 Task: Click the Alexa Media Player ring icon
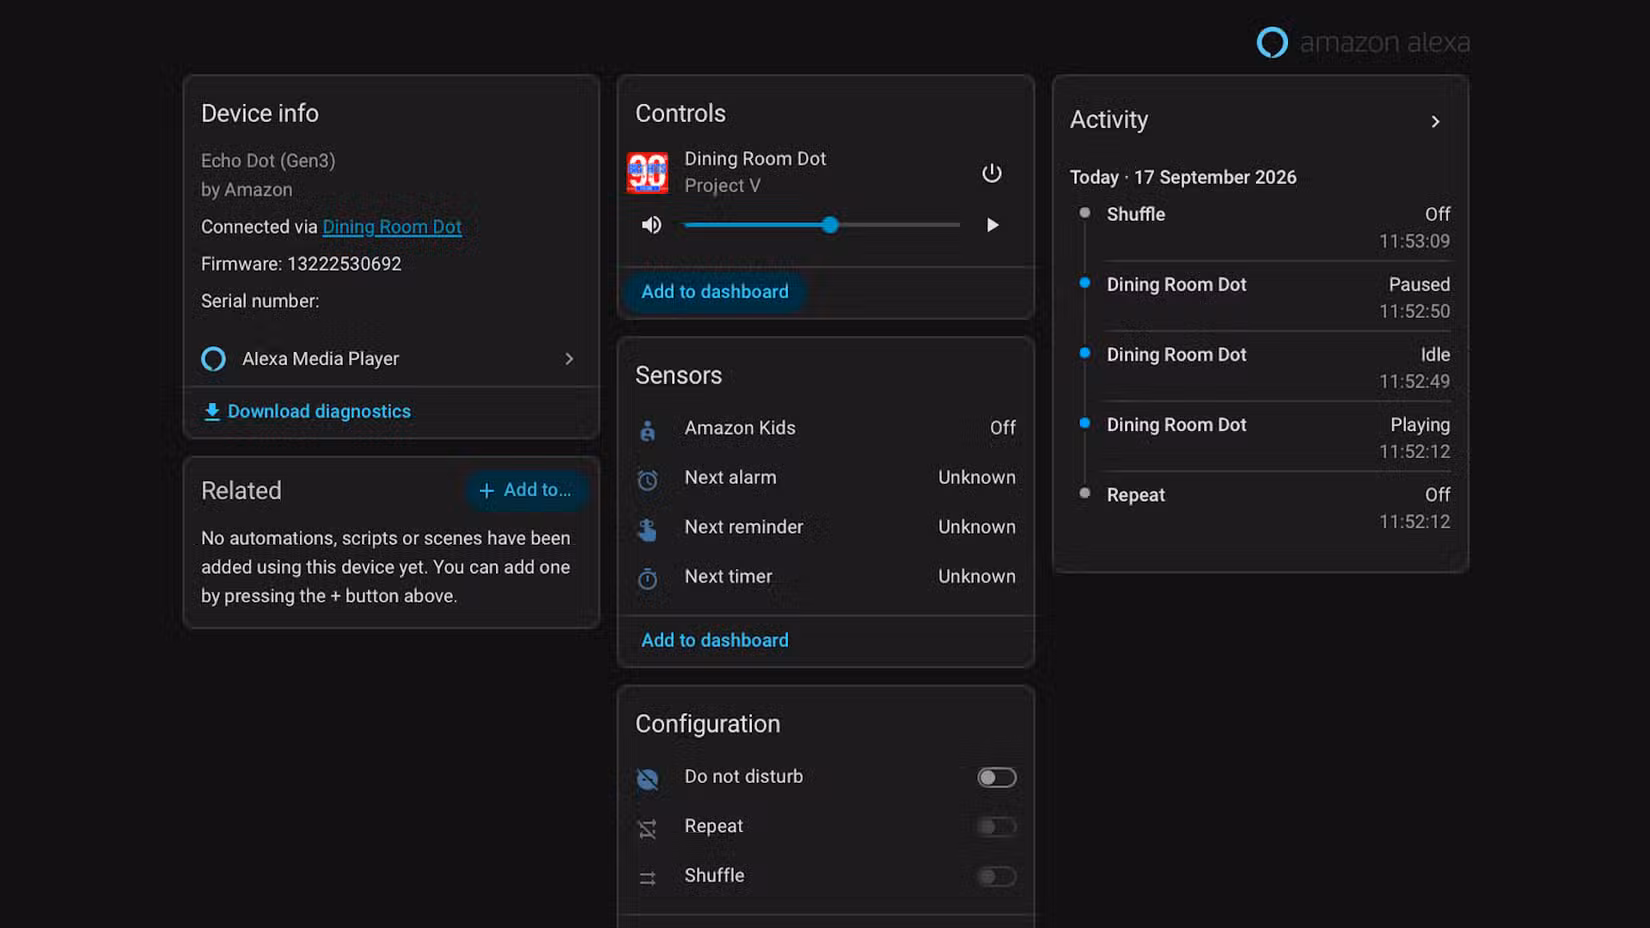(213, 359)
